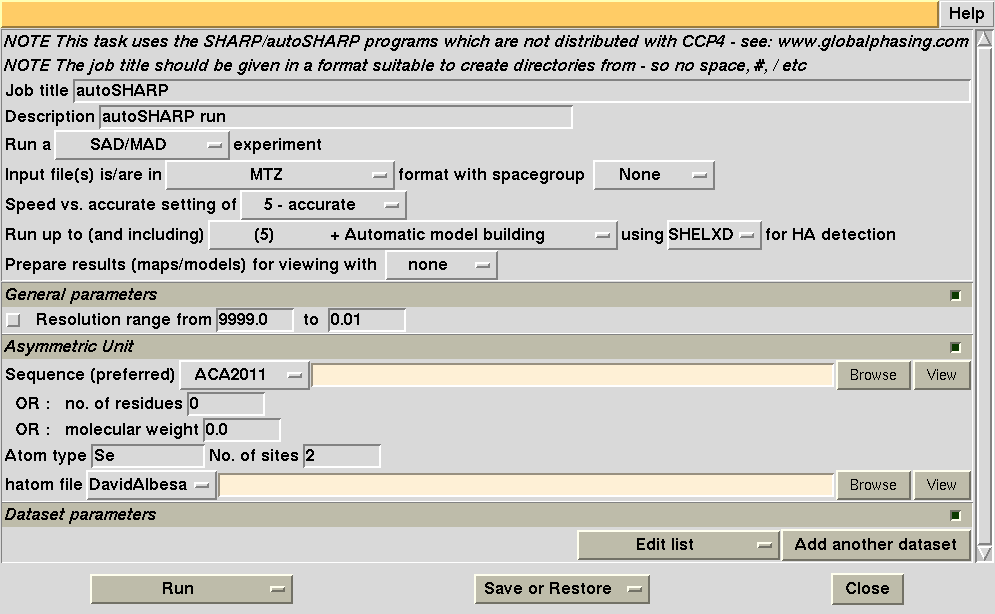The height and width of the screenshot is (614, 995).
Task: Click the vertical scrollbar track
Action: (984, 296)
